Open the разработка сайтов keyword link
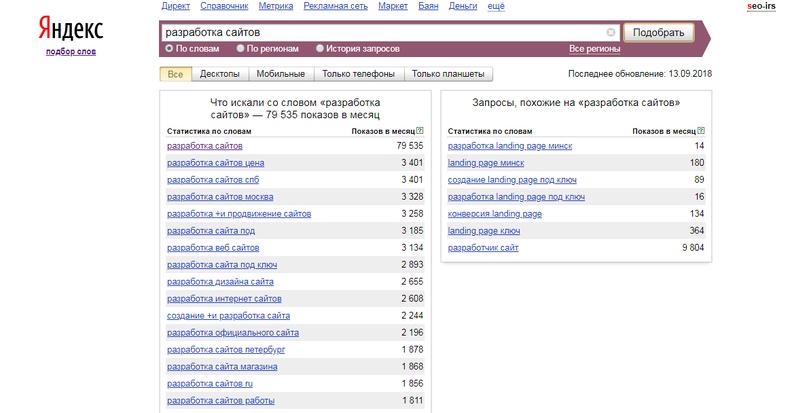Image resolution: width=807 pixels, height=413 pixels. [x=205, y=146]
